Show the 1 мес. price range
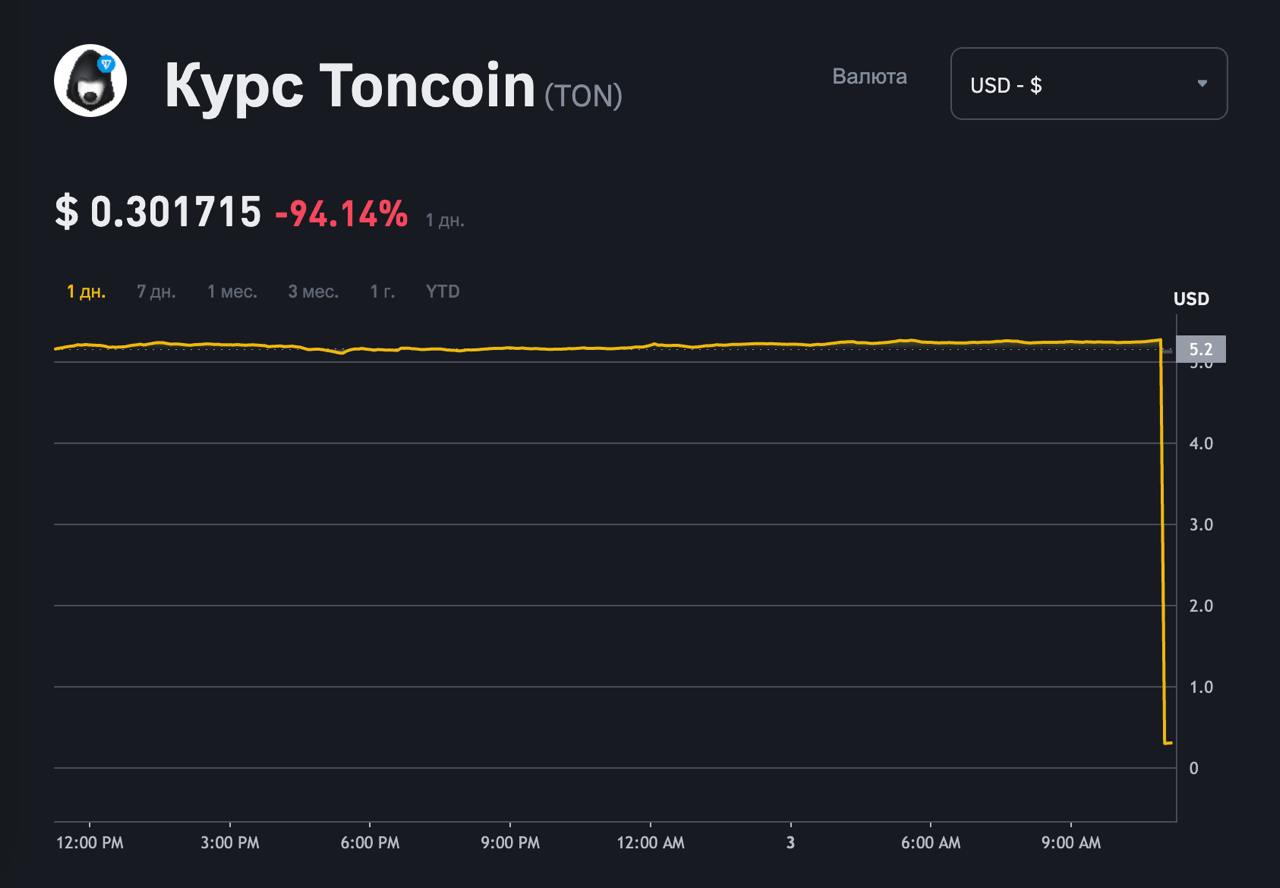Screen dimensions: 1280x888 (x=232, y=292)
